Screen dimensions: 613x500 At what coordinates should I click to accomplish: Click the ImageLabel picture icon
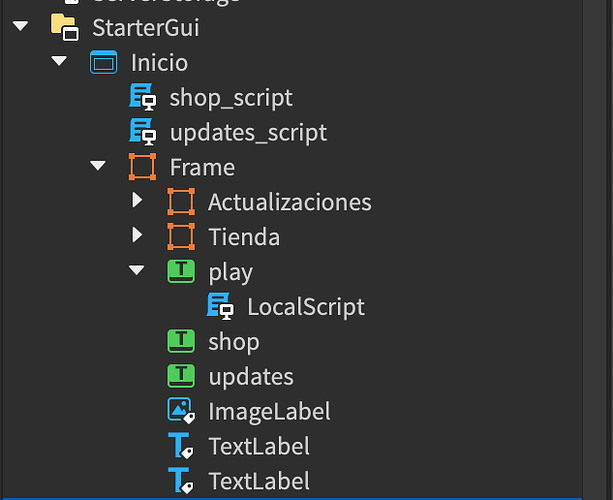pos(181,411)
